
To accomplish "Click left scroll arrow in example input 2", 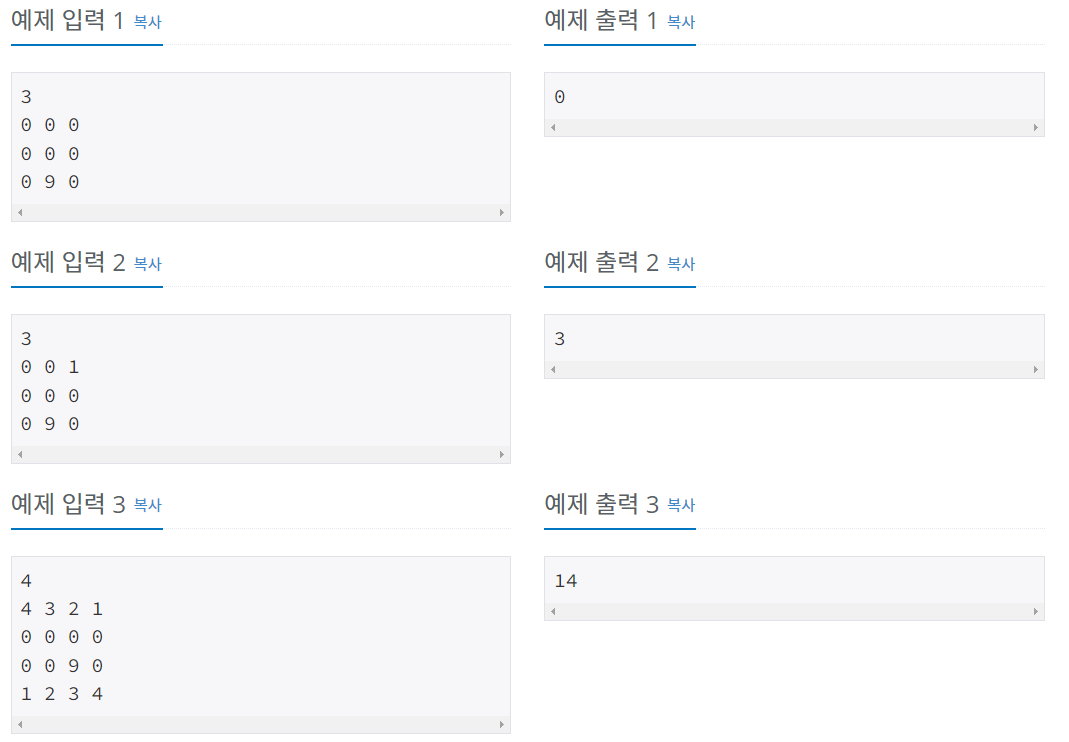I will (x=20, y=454).
